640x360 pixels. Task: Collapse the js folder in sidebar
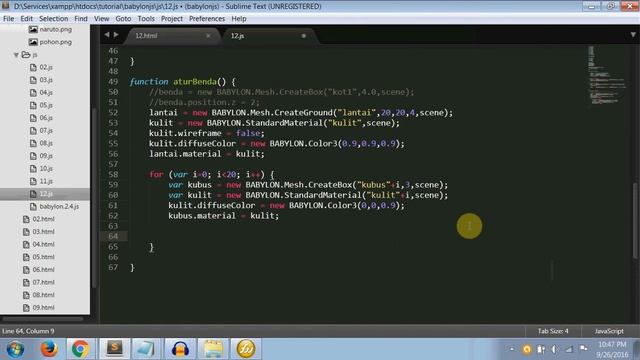[16, 55]
